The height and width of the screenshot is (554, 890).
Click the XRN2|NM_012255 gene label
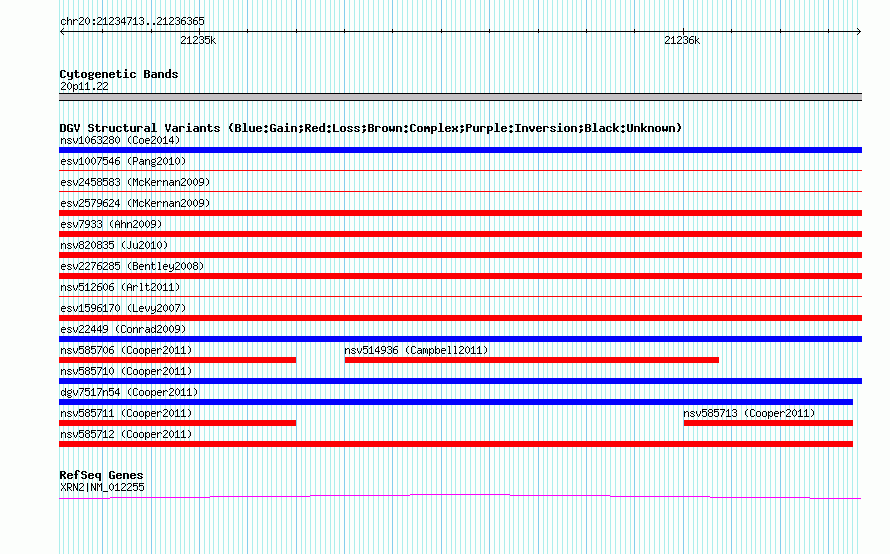click(102, 488)
